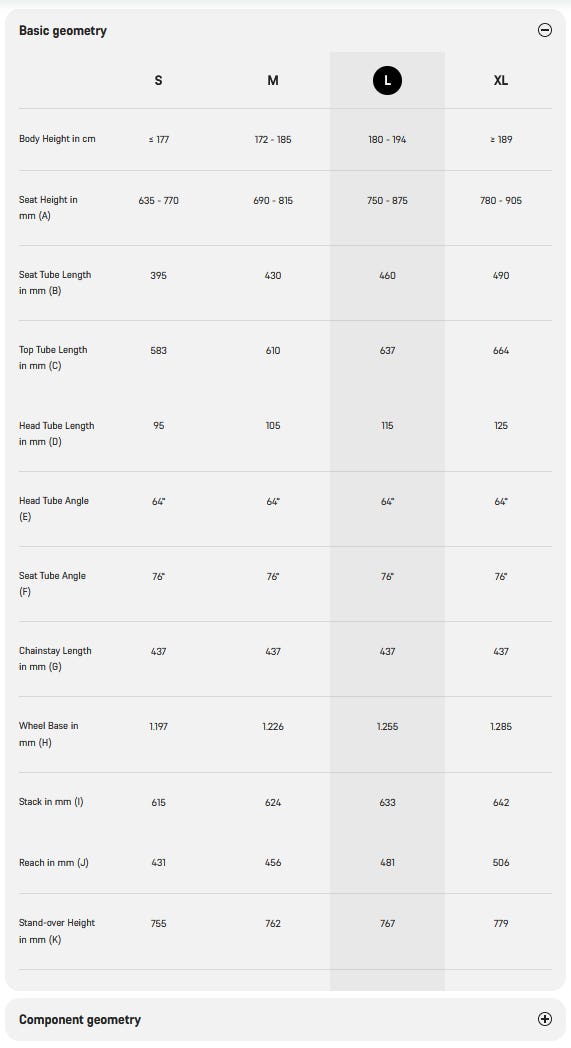Click body height range 172 - 185

pyautogui.click(x=273, y=140)
